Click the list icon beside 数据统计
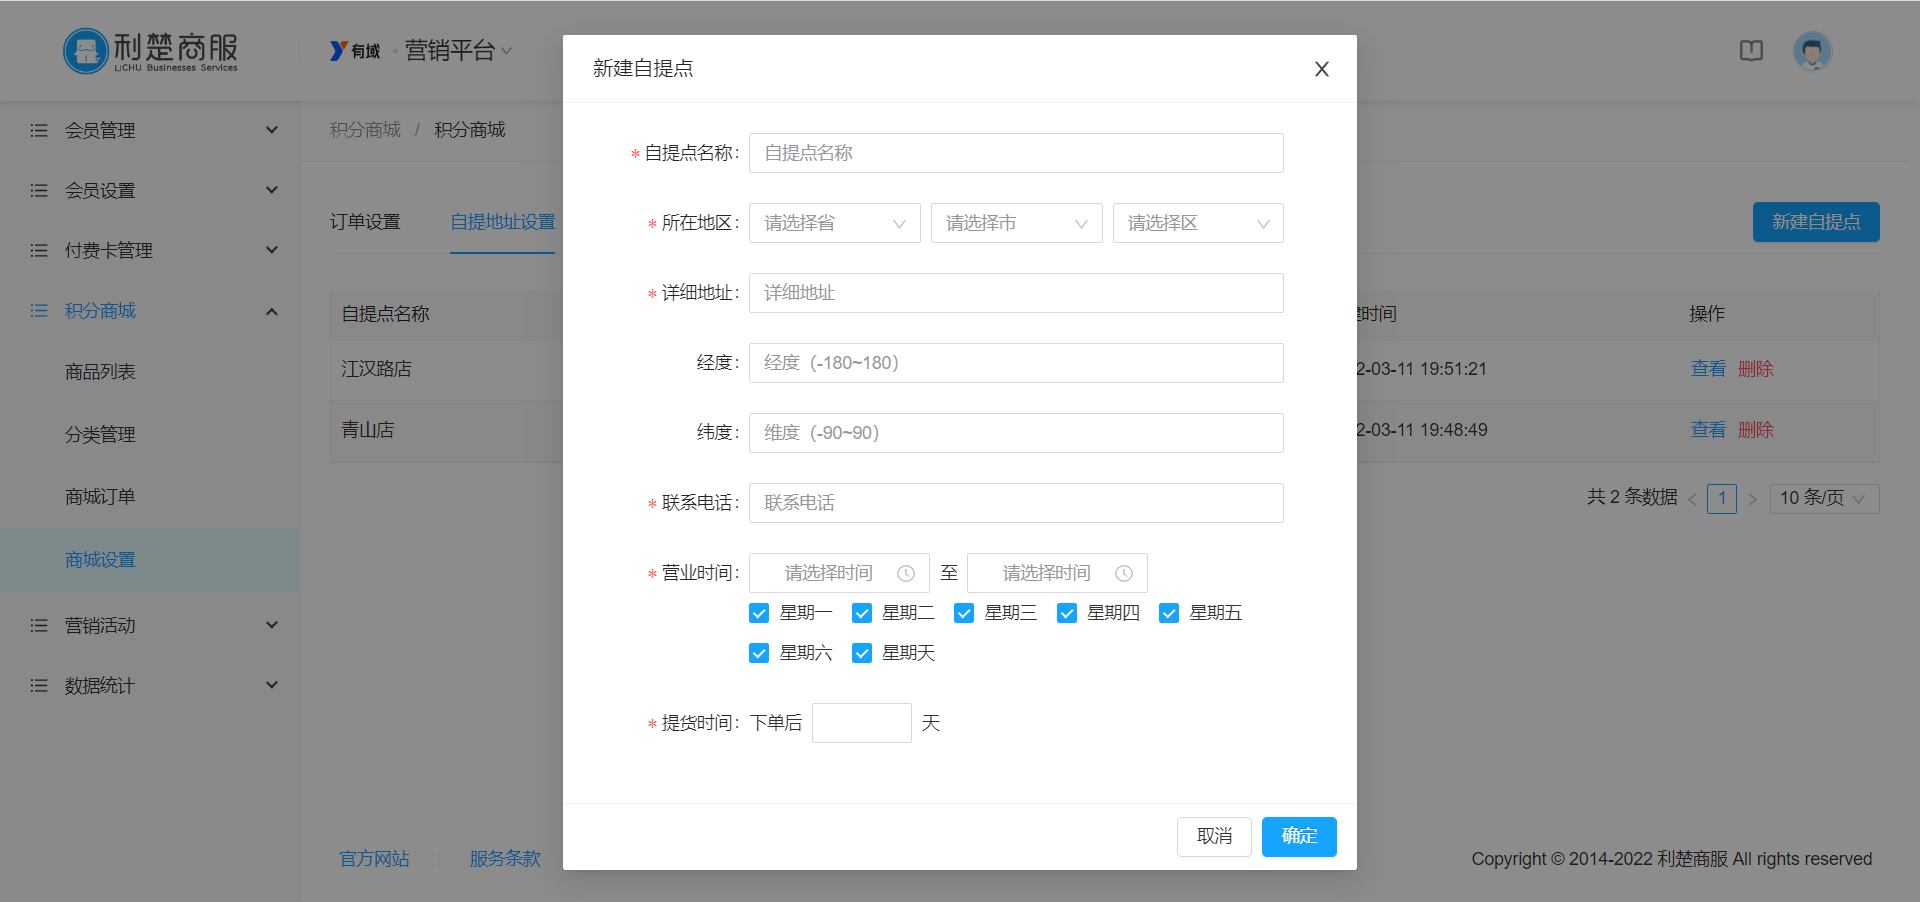This screenshot has width=1920, height=902. [x=39, y=685]
